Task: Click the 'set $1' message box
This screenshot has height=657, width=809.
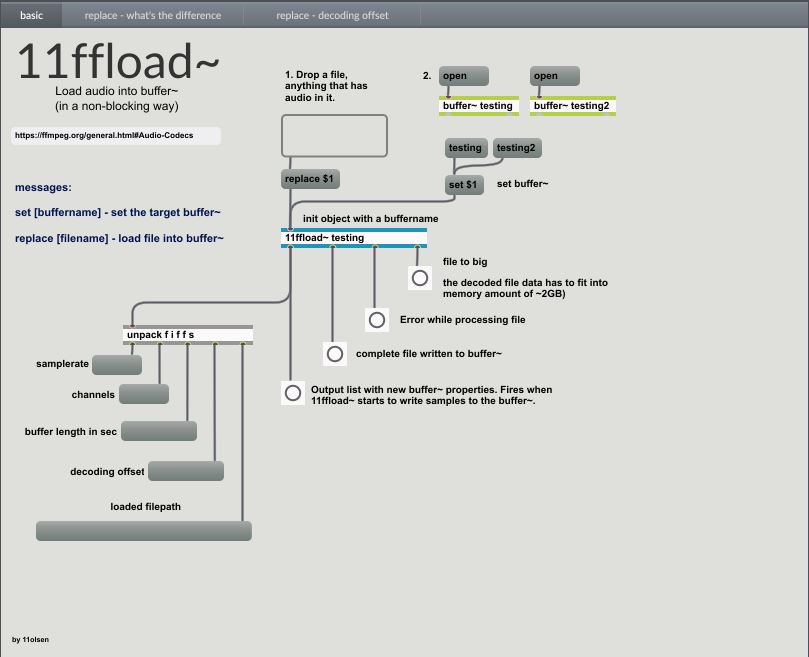Action: point(464,185)
